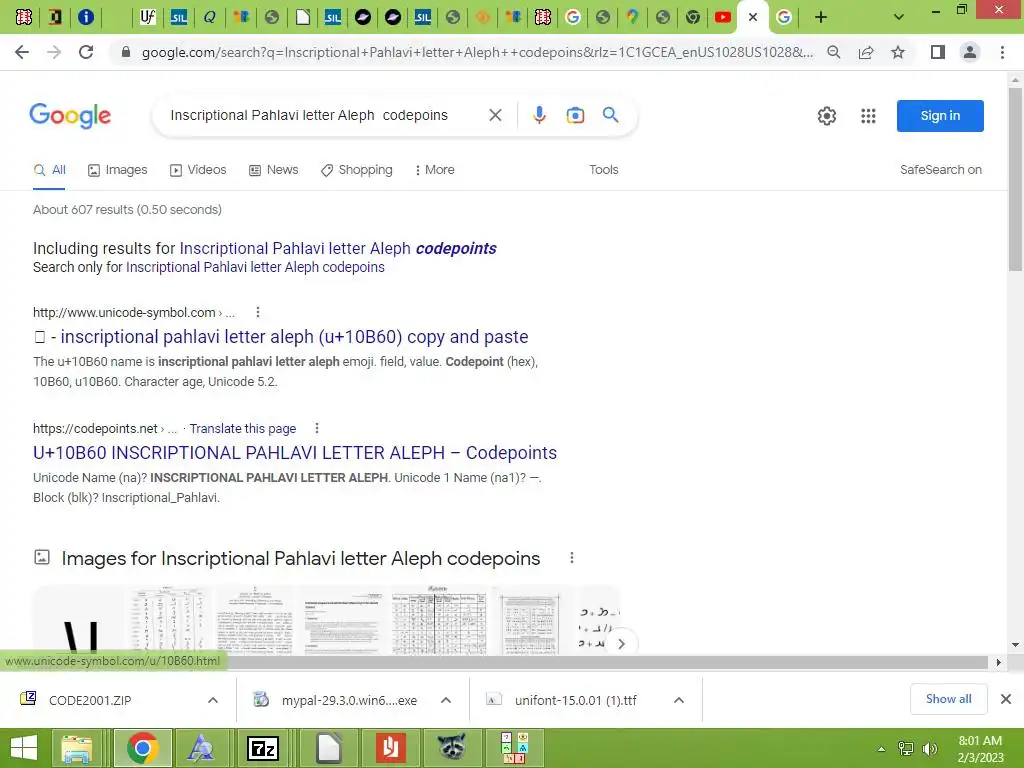This screenshot has width=1024, height=768.
Task: Open the search Tools options
Action: (603, 170)
